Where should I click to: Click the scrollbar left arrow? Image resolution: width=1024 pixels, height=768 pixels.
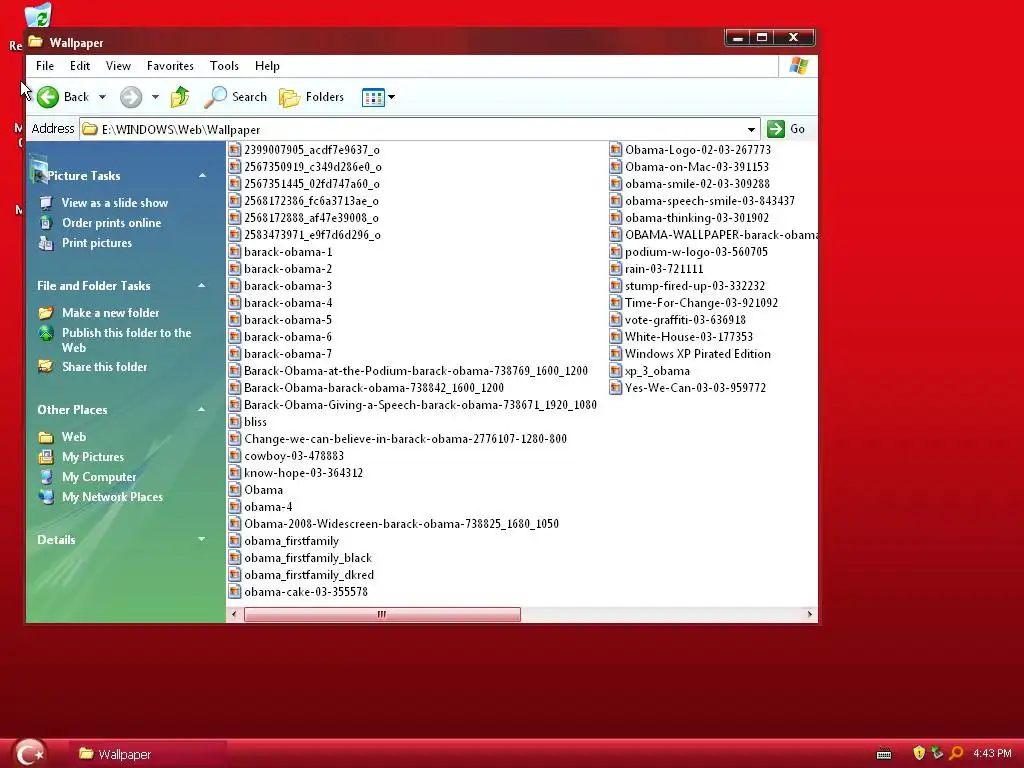pos(234,614)
